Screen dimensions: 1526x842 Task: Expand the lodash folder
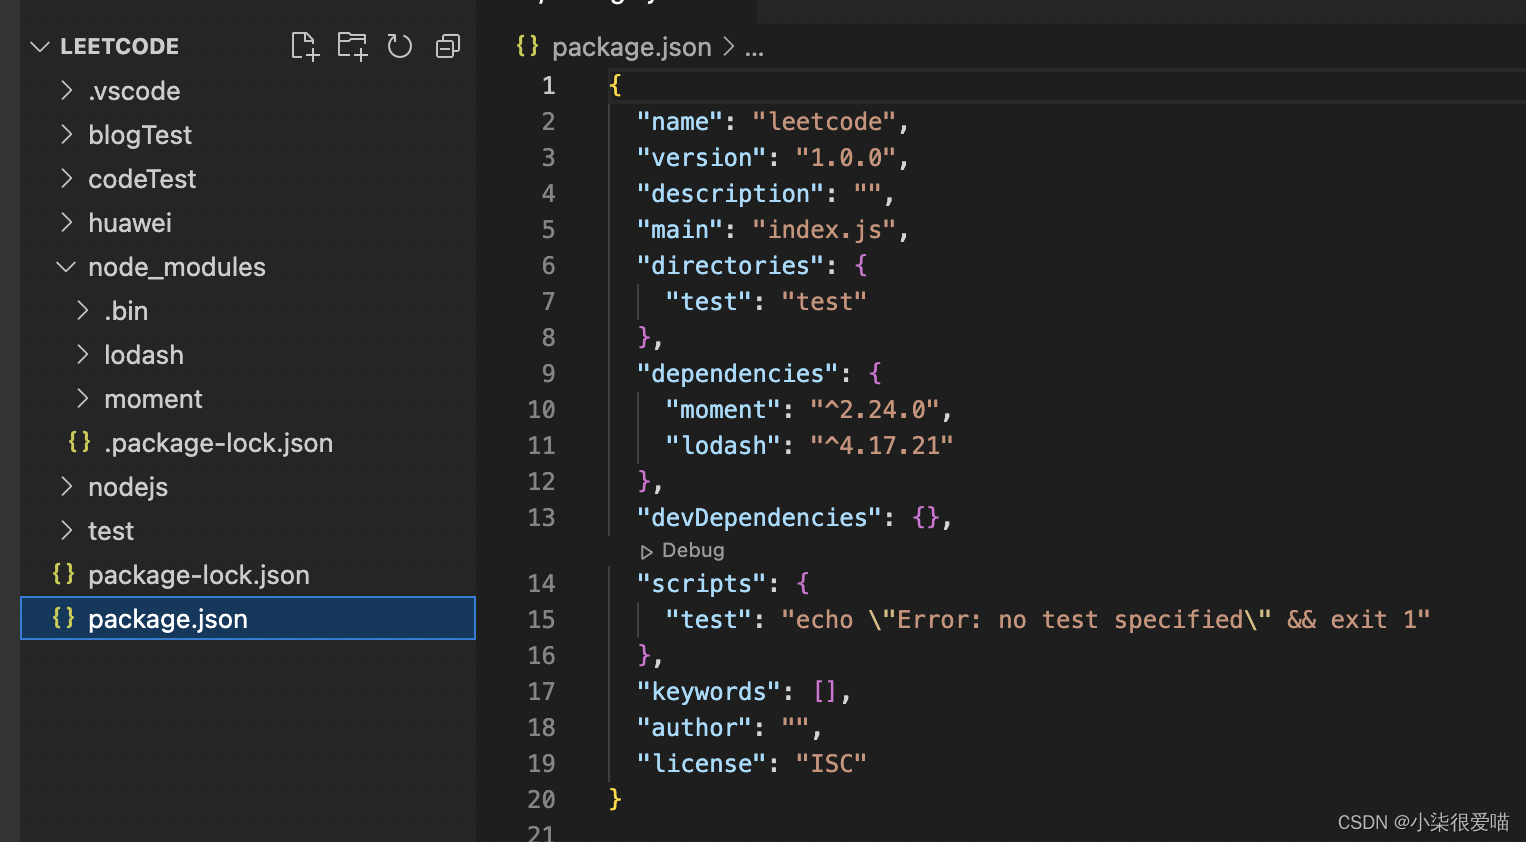pos(82,355)
